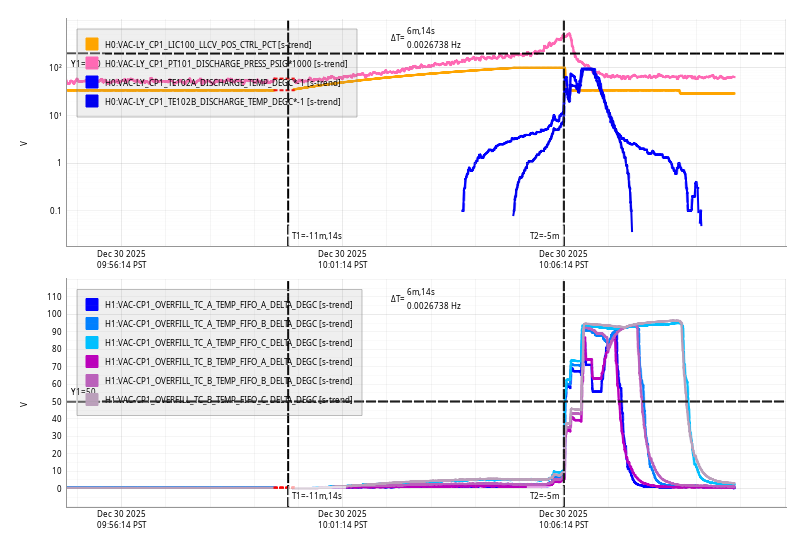The image size is (804, 551).
Task: Select the TC_B_TEMP_FIFO_B legend label
Action: [x=228, y=381]
